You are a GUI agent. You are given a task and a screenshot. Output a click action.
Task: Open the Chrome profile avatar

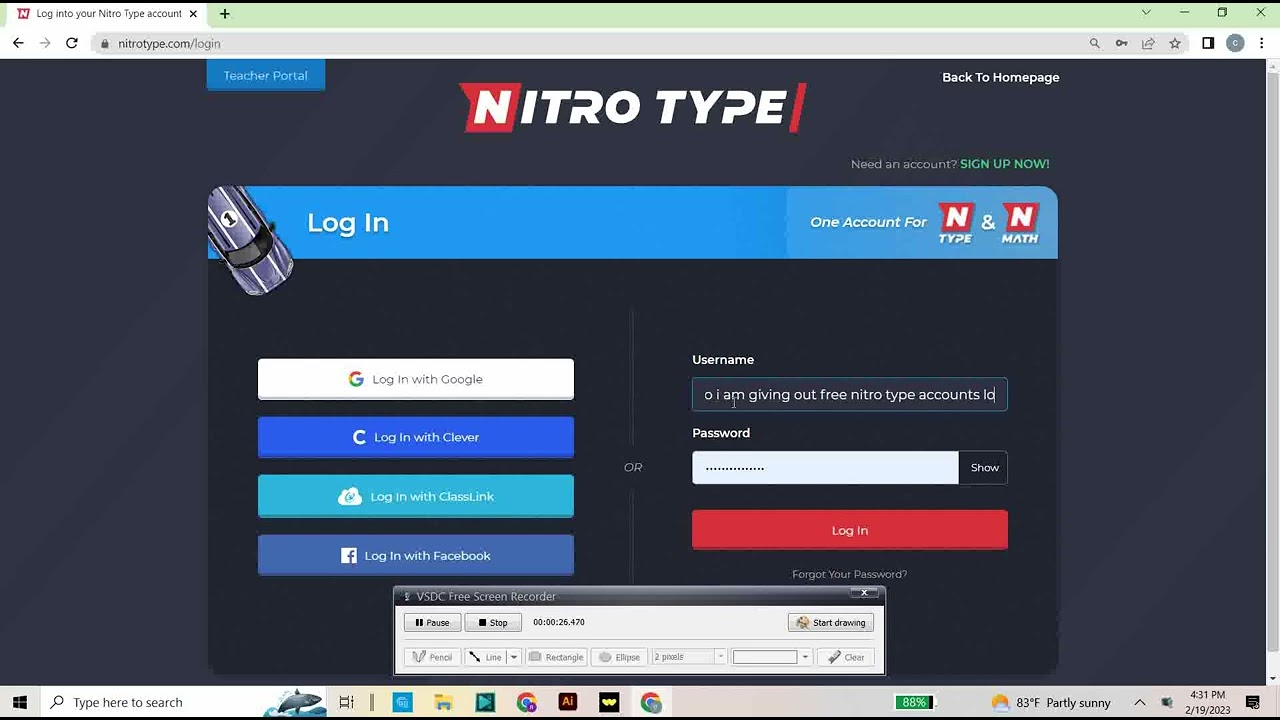click(1236, 43)
